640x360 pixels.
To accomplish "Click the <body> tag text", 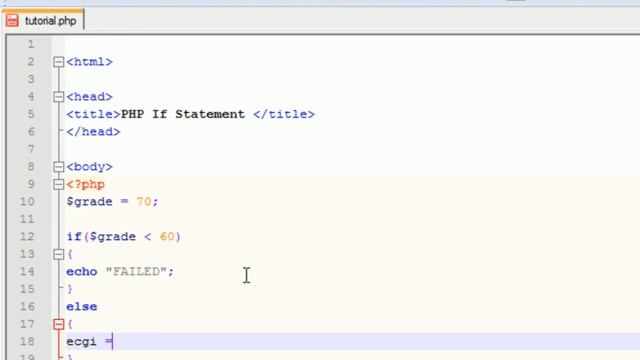I will tap(89, 167).
